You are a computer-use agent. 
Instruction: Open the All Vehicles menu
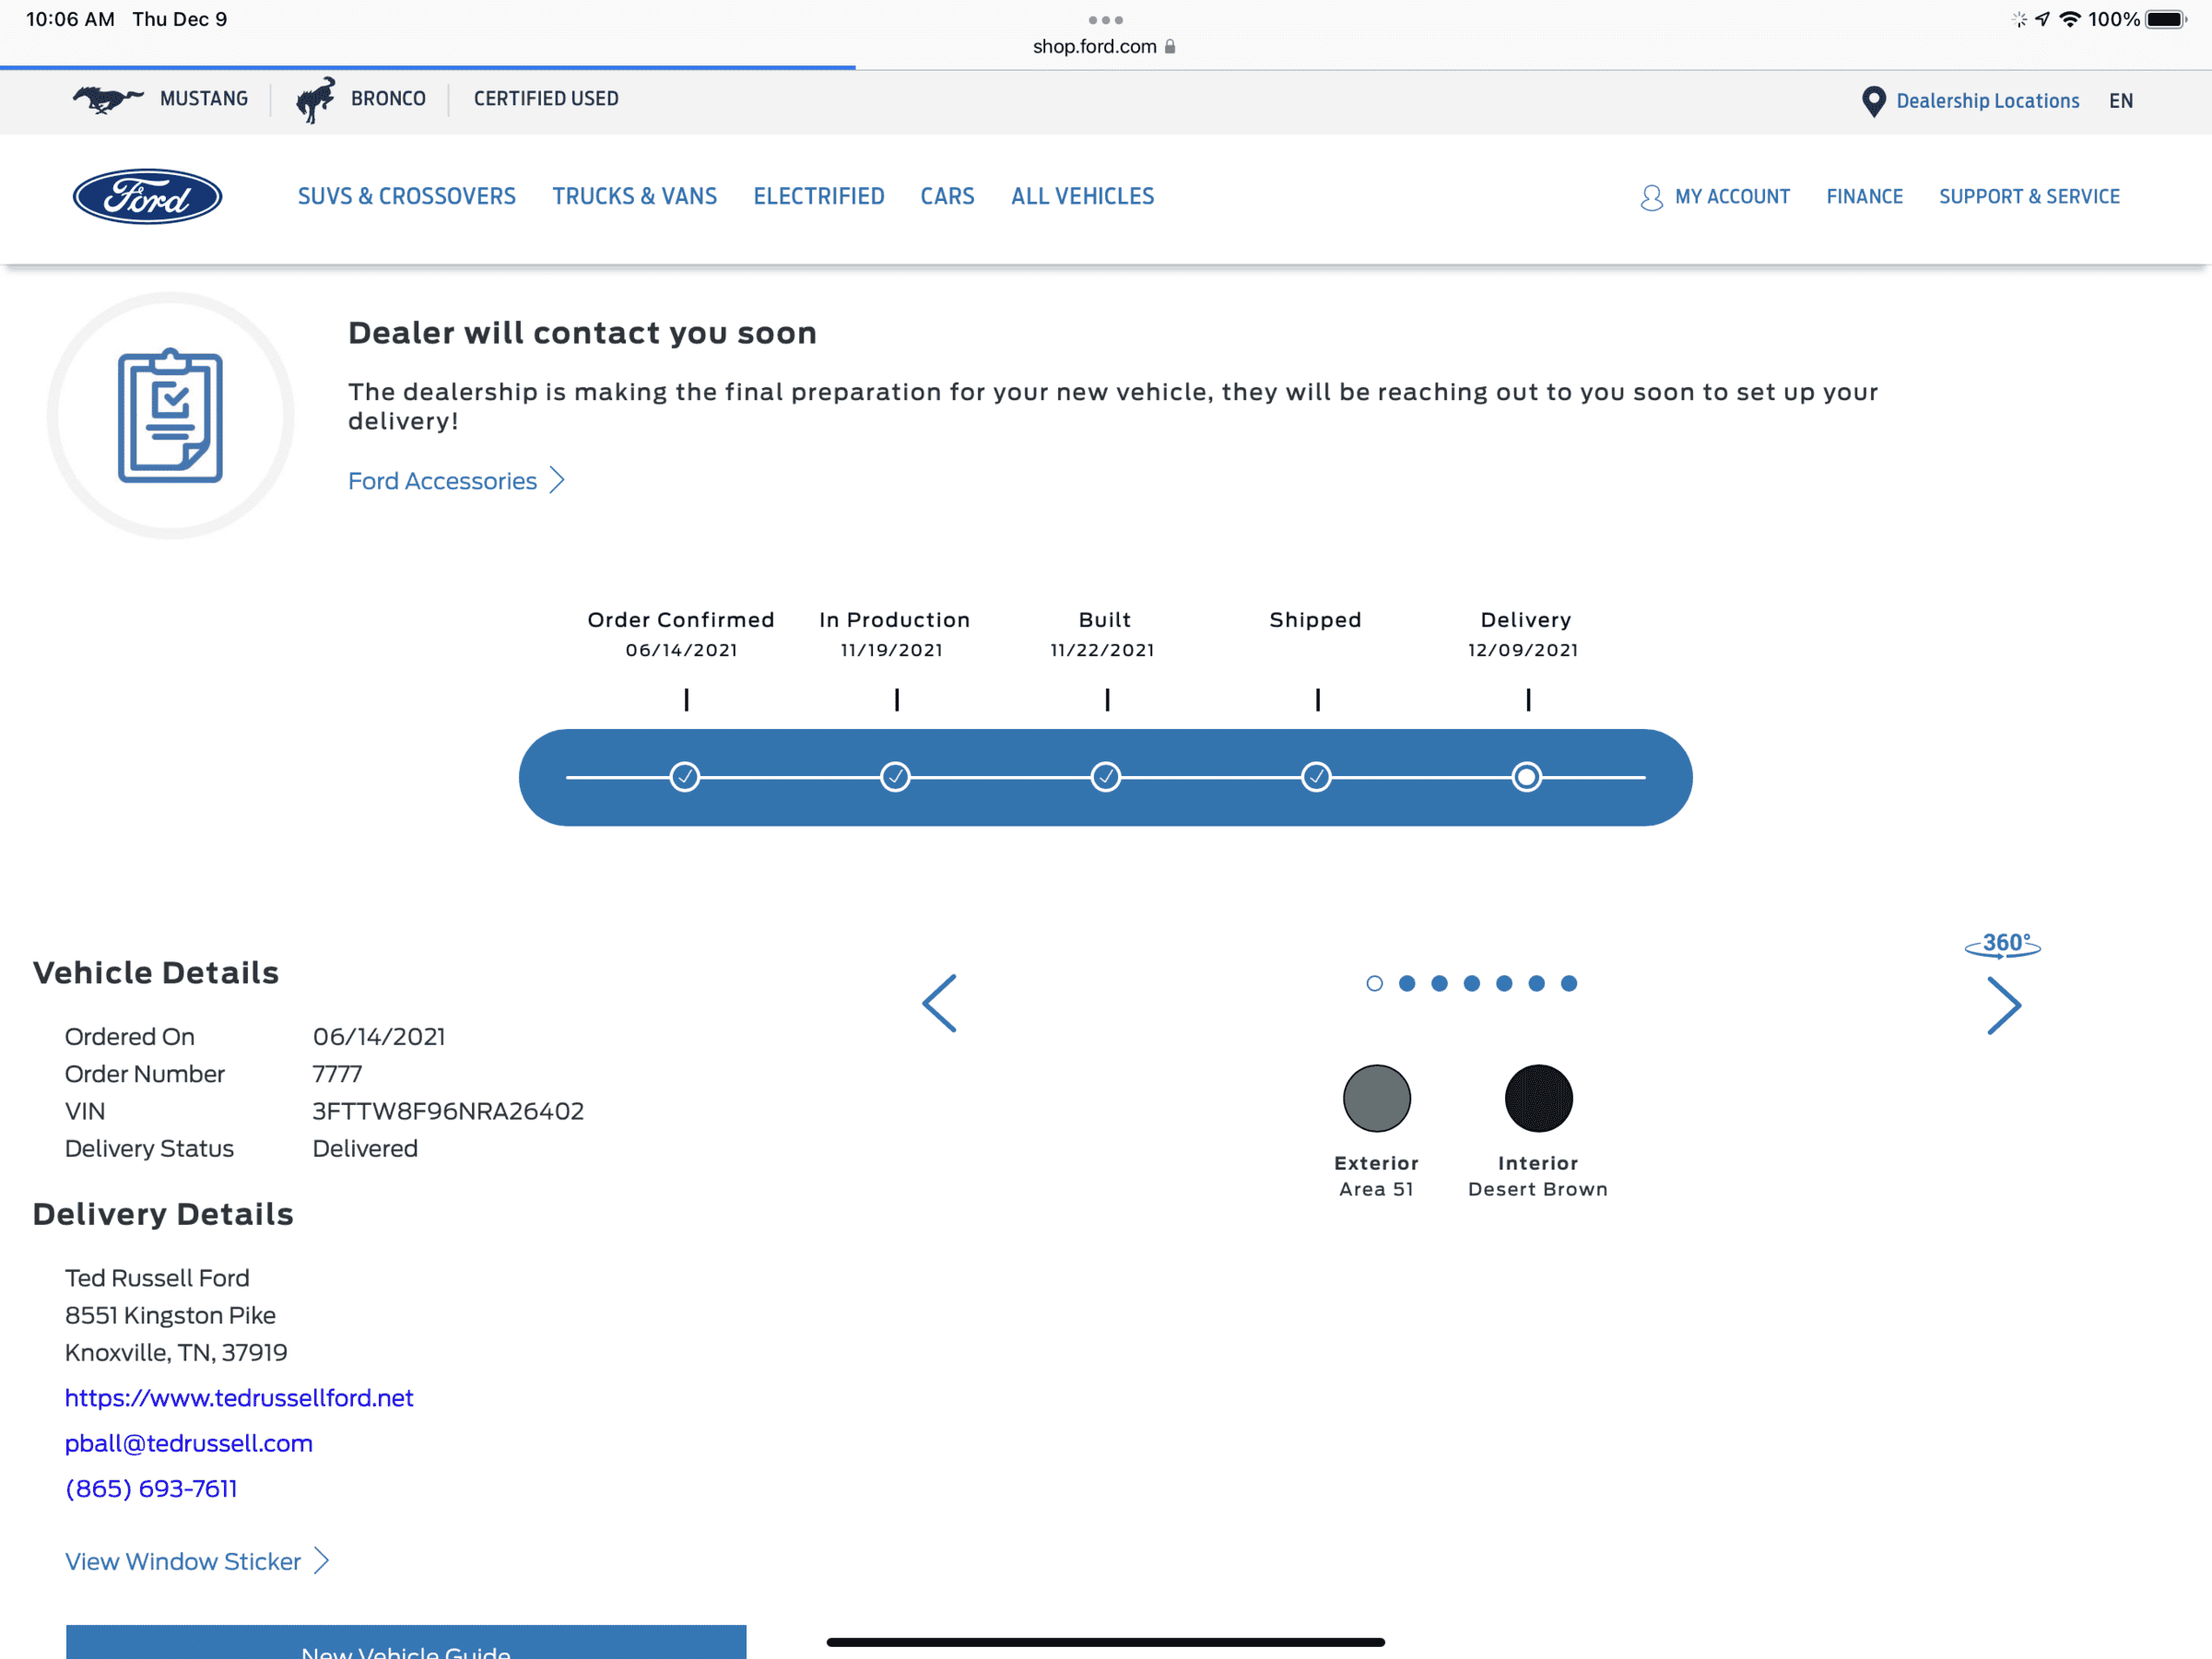[1083, 196]
